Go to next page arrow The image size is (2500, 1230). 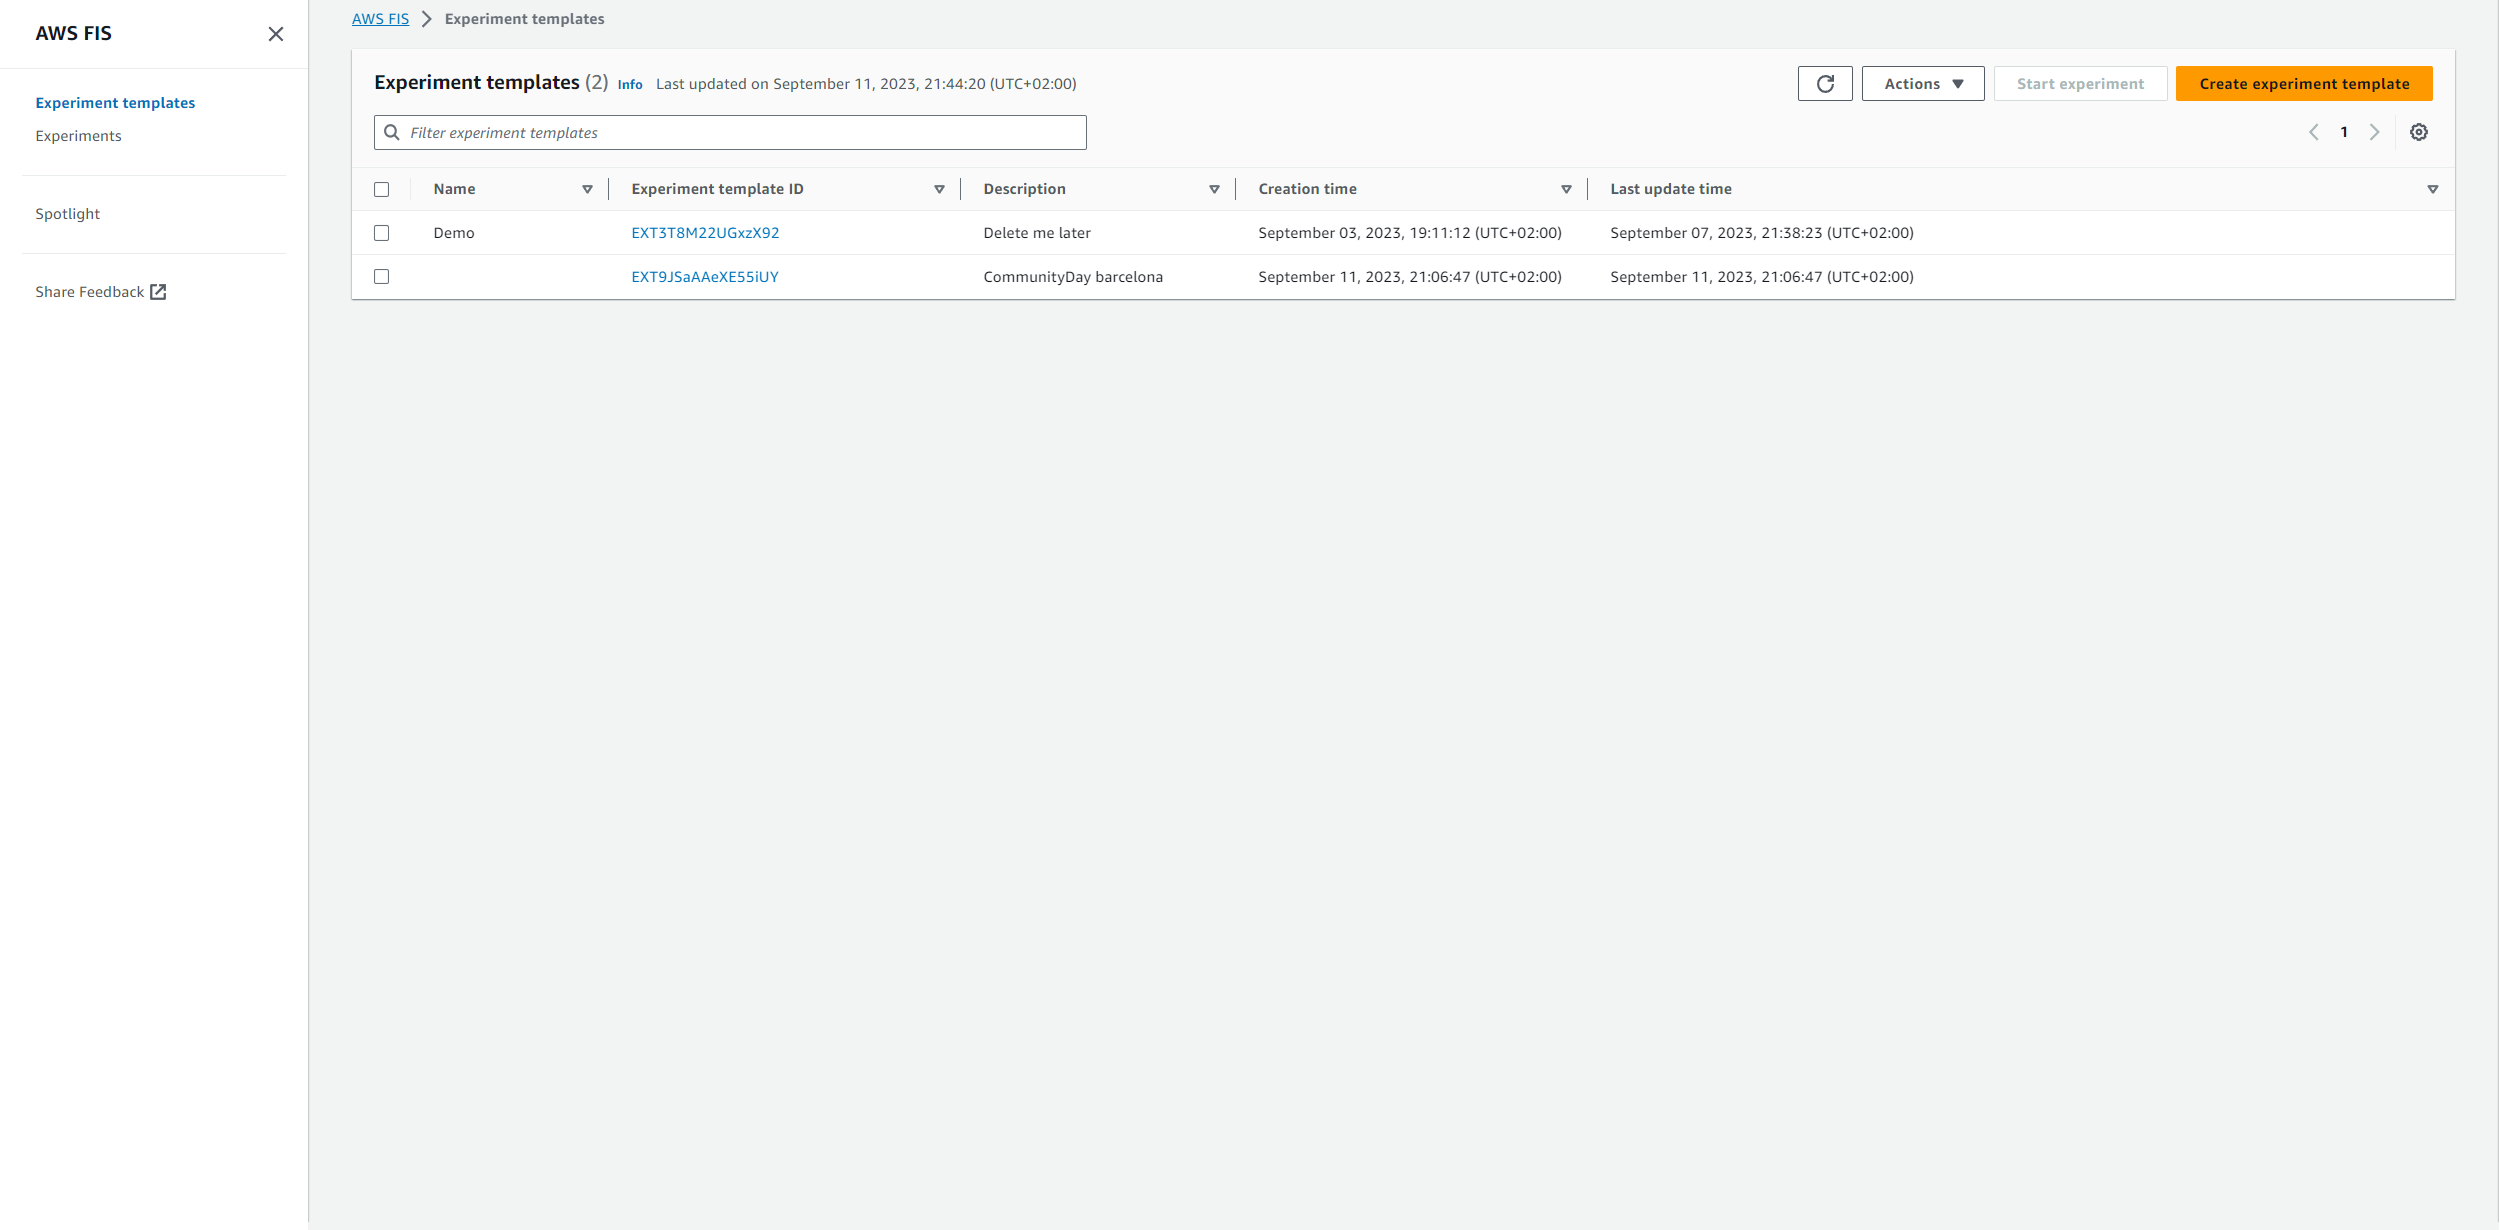pyautogui.click(x=2374, y=132)
